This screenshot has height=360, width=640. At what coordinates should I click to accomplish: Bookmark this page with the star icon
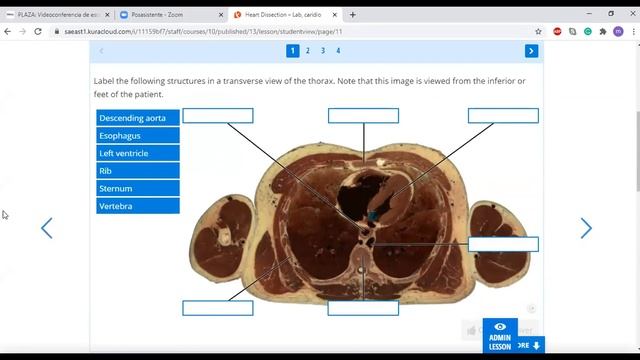(538, 31)
